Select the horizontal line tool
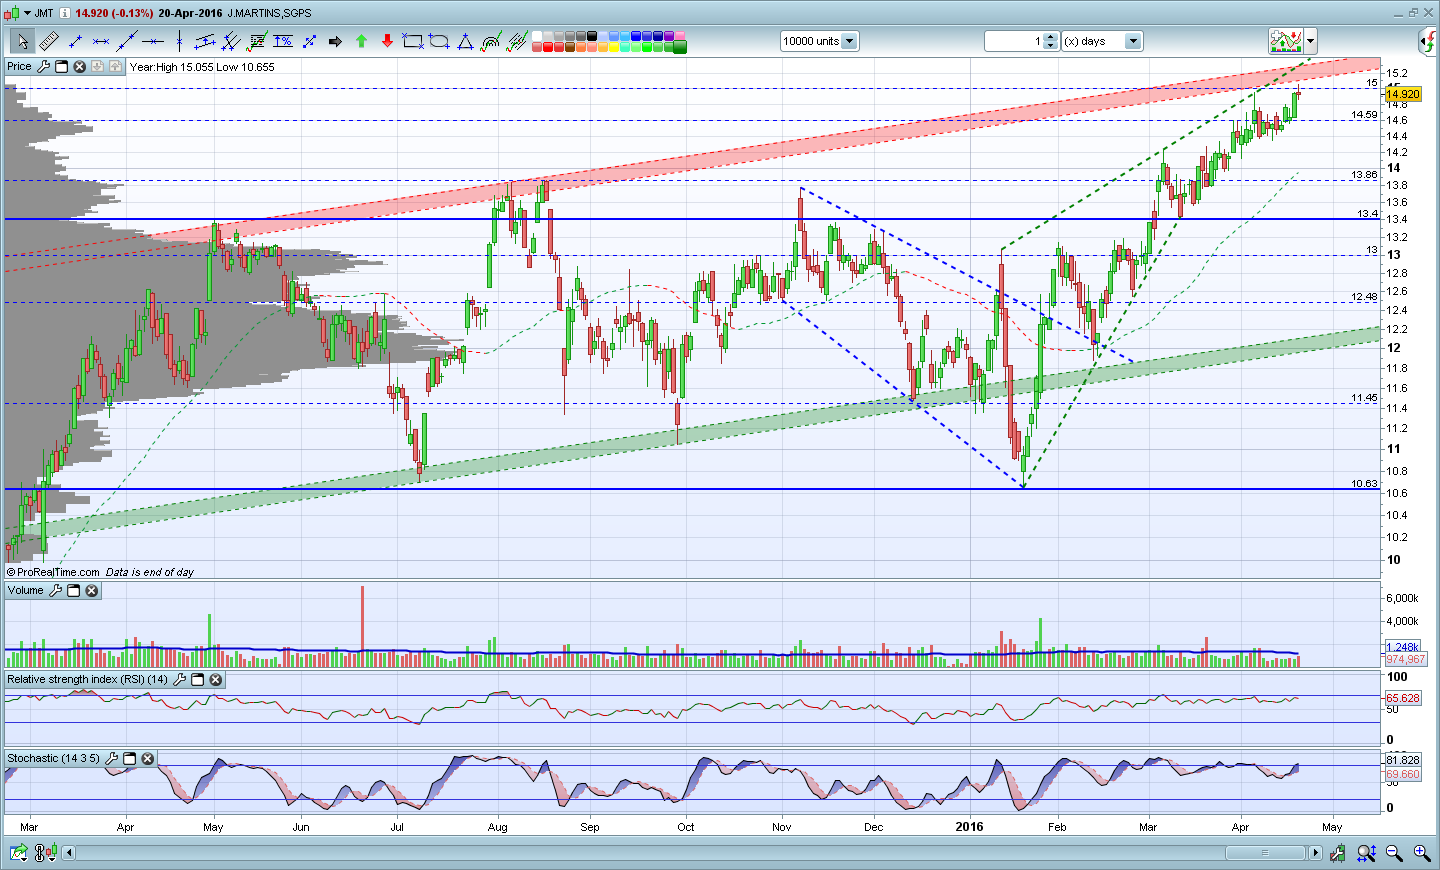The width and height of the screenshot is (1440, 870). click(153, 41)
